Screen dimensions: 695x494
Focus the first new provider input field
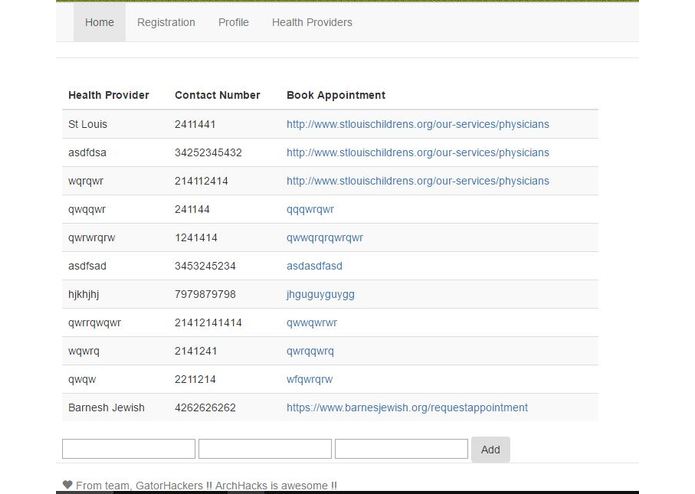(129, 449)
